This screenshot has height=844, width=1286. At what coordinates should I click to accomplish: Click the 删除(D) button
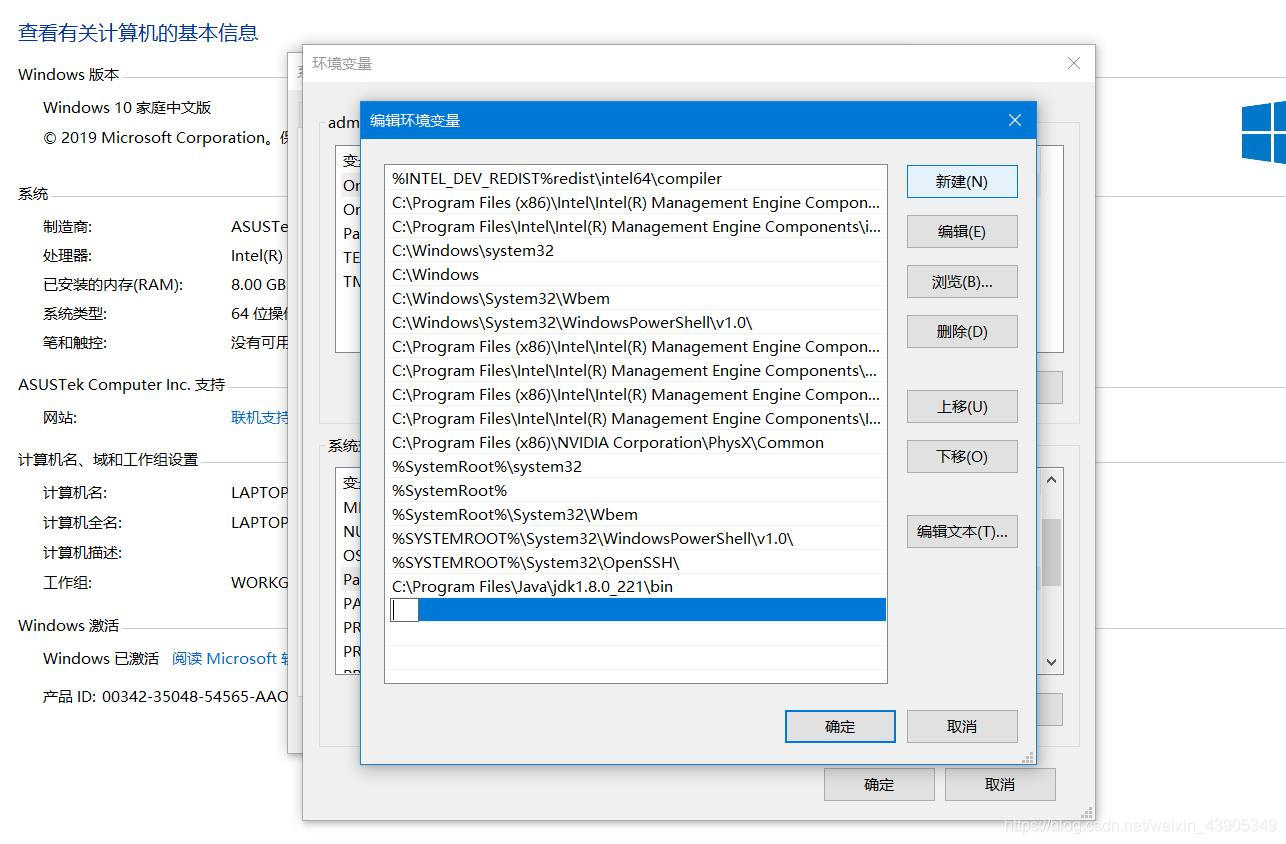(x=962, y=332)
